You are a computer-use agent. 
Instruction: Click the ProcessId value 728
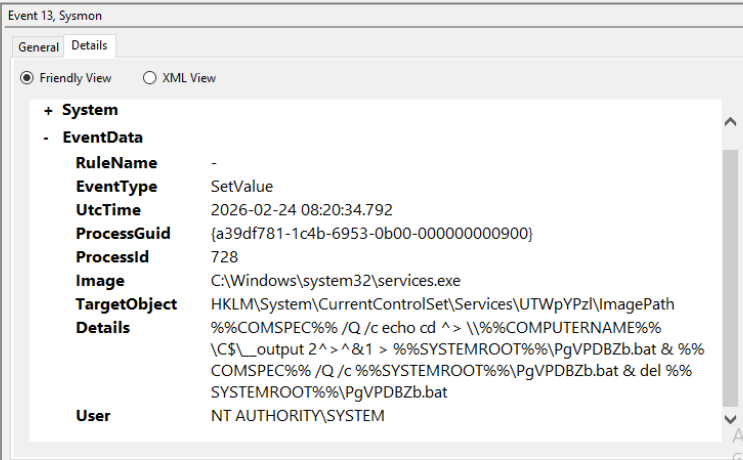tap(224, 257)
